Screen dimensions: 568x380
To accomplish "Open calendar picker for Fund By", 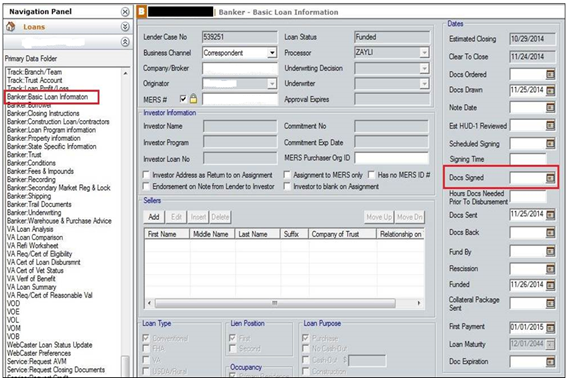I will coord(550,251).
